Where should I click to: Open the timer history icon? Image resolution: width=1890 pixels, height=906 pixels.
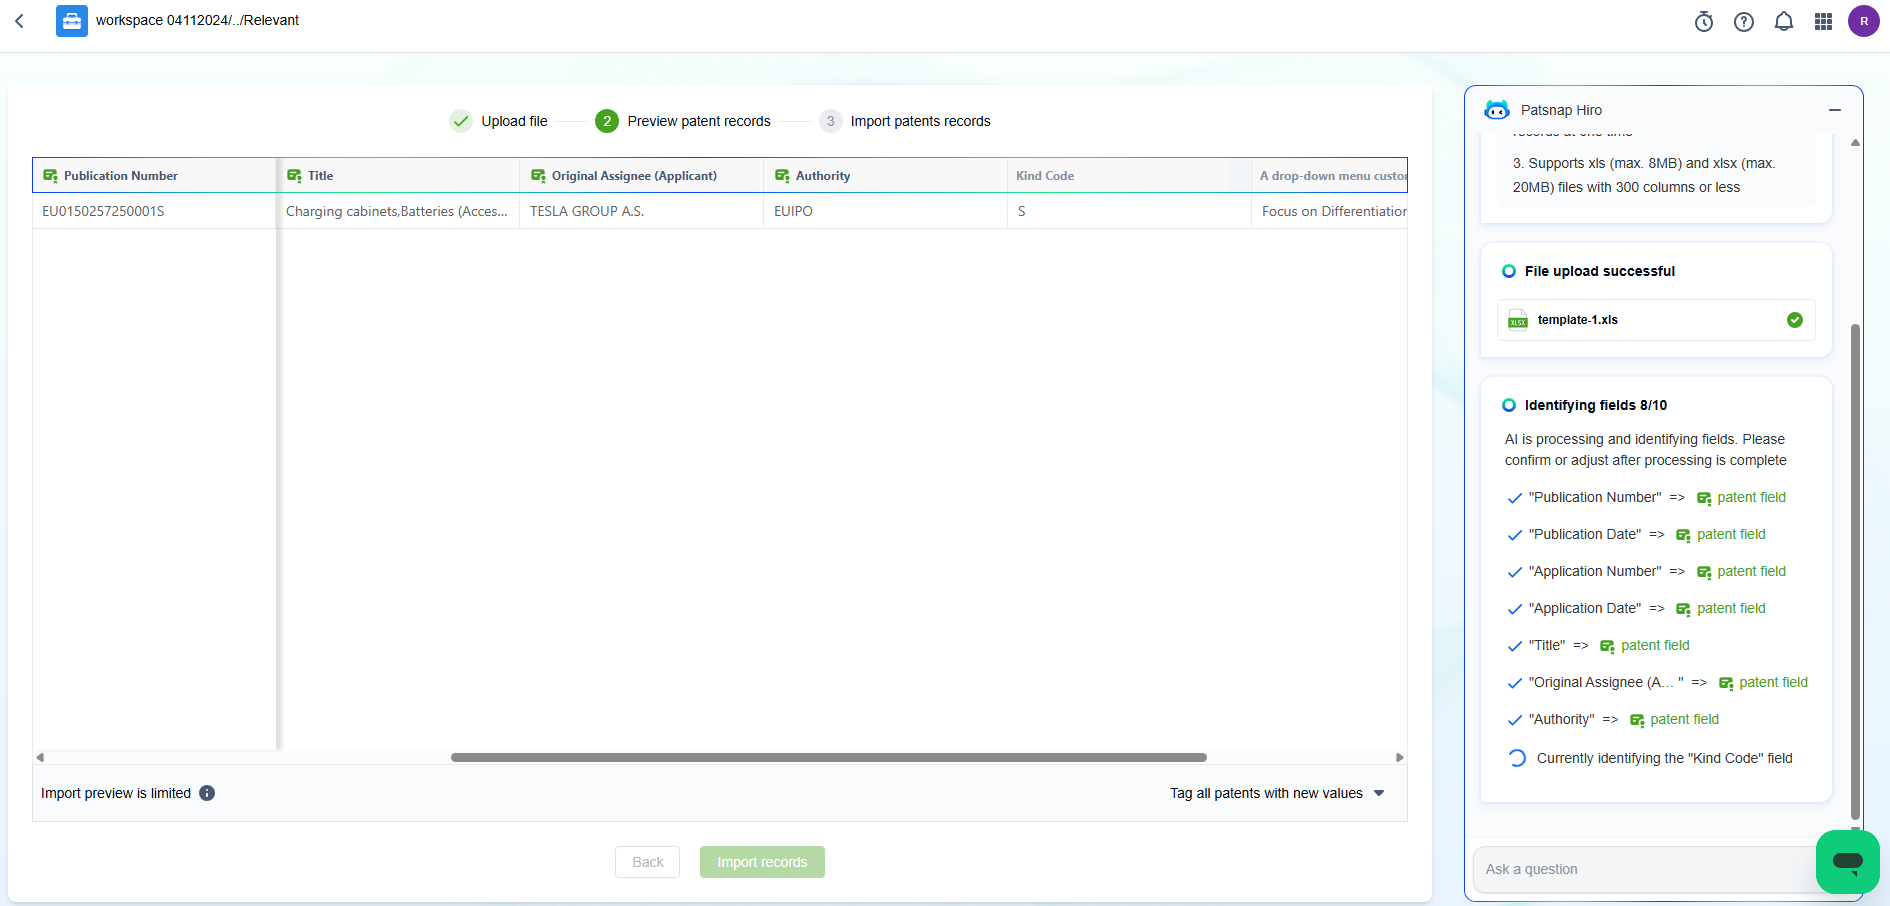(1704, 22)
